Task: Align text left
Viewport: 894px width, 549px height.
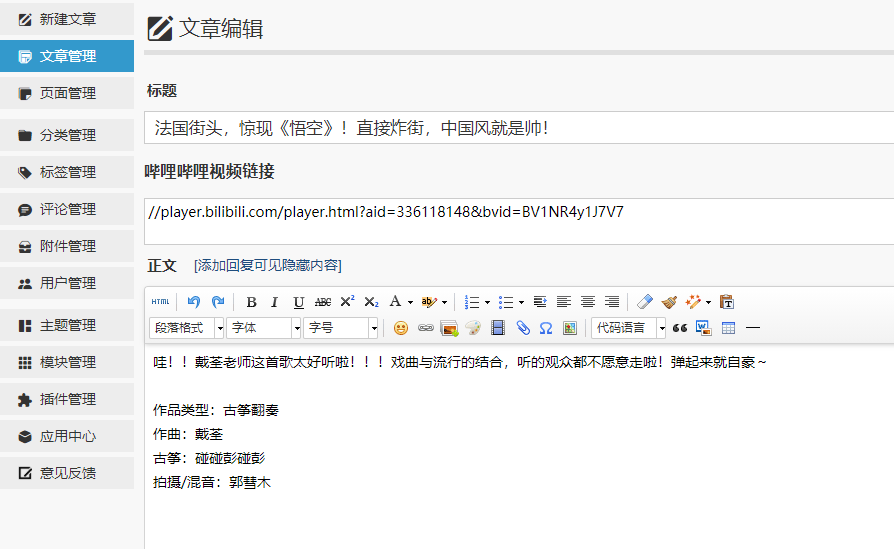Action: tap(564, 302)
